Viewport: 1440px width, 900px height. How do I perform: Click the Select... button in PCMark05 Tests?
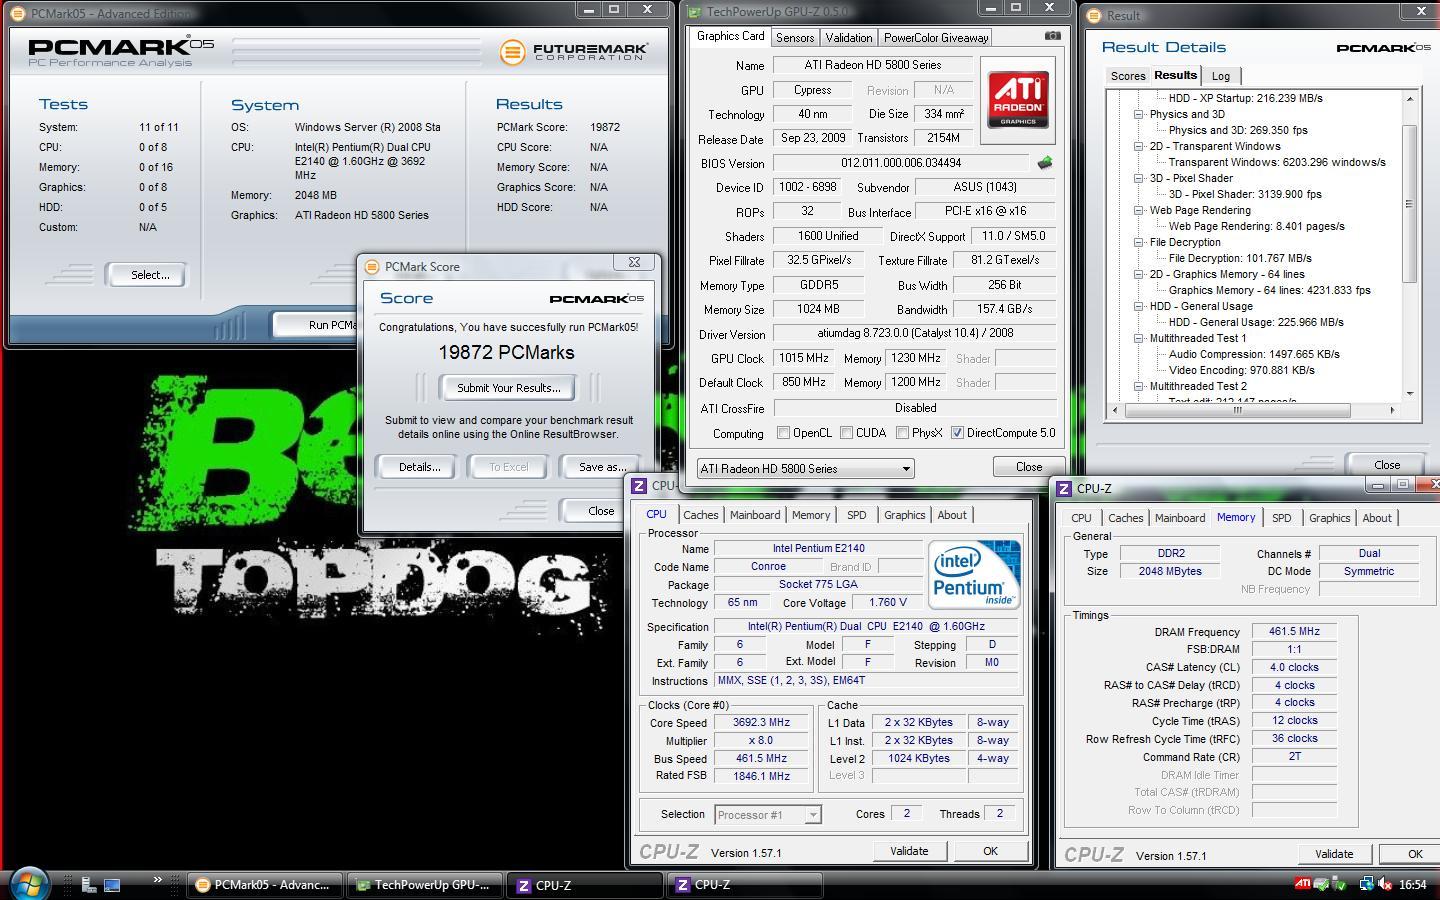(x=149, y=275)
